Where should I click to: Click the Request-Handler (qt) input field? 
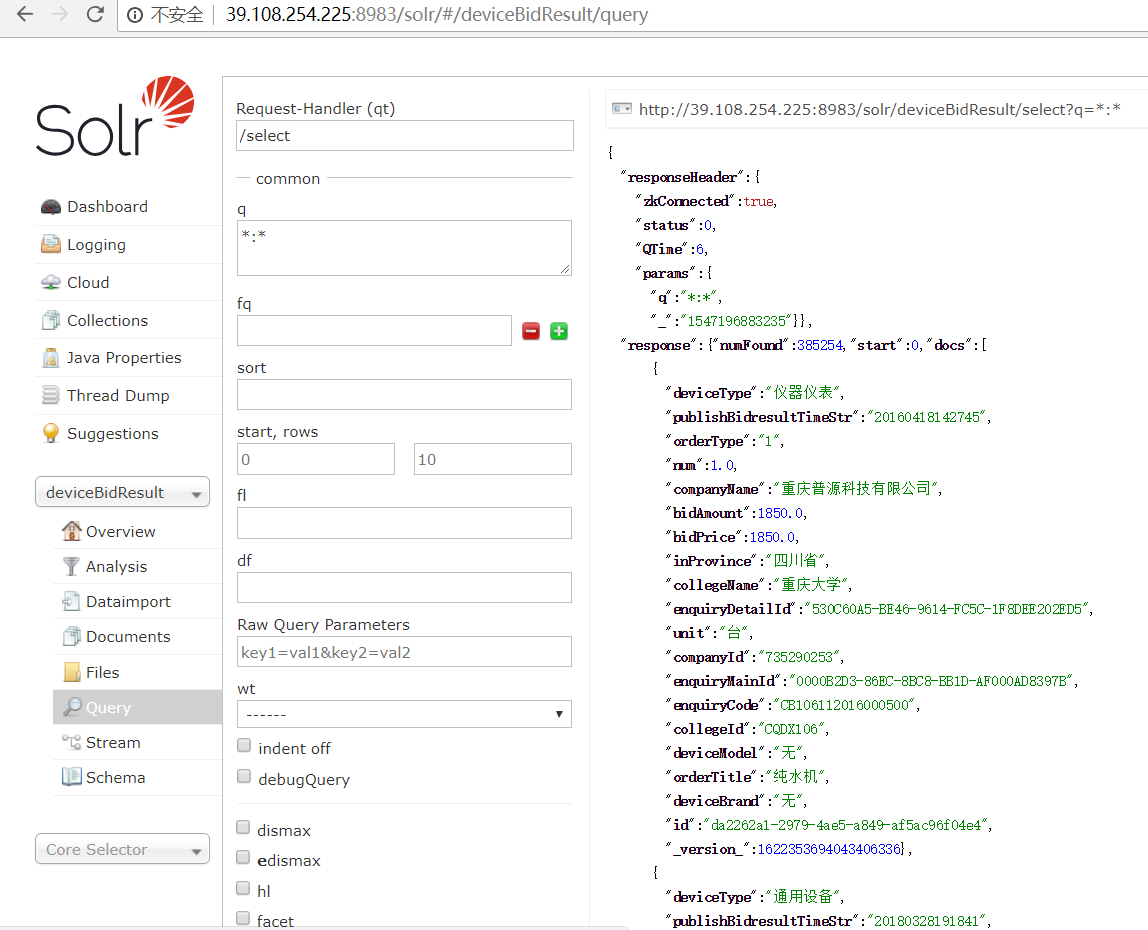(405, 135)
